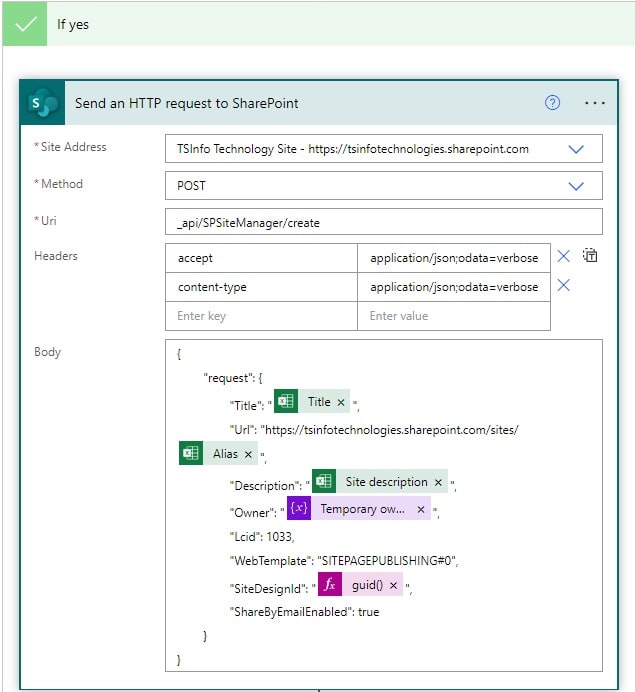Remove the Title dynamic content token
635x692 pixels.
pyautogui.click(x=341, y=402)
